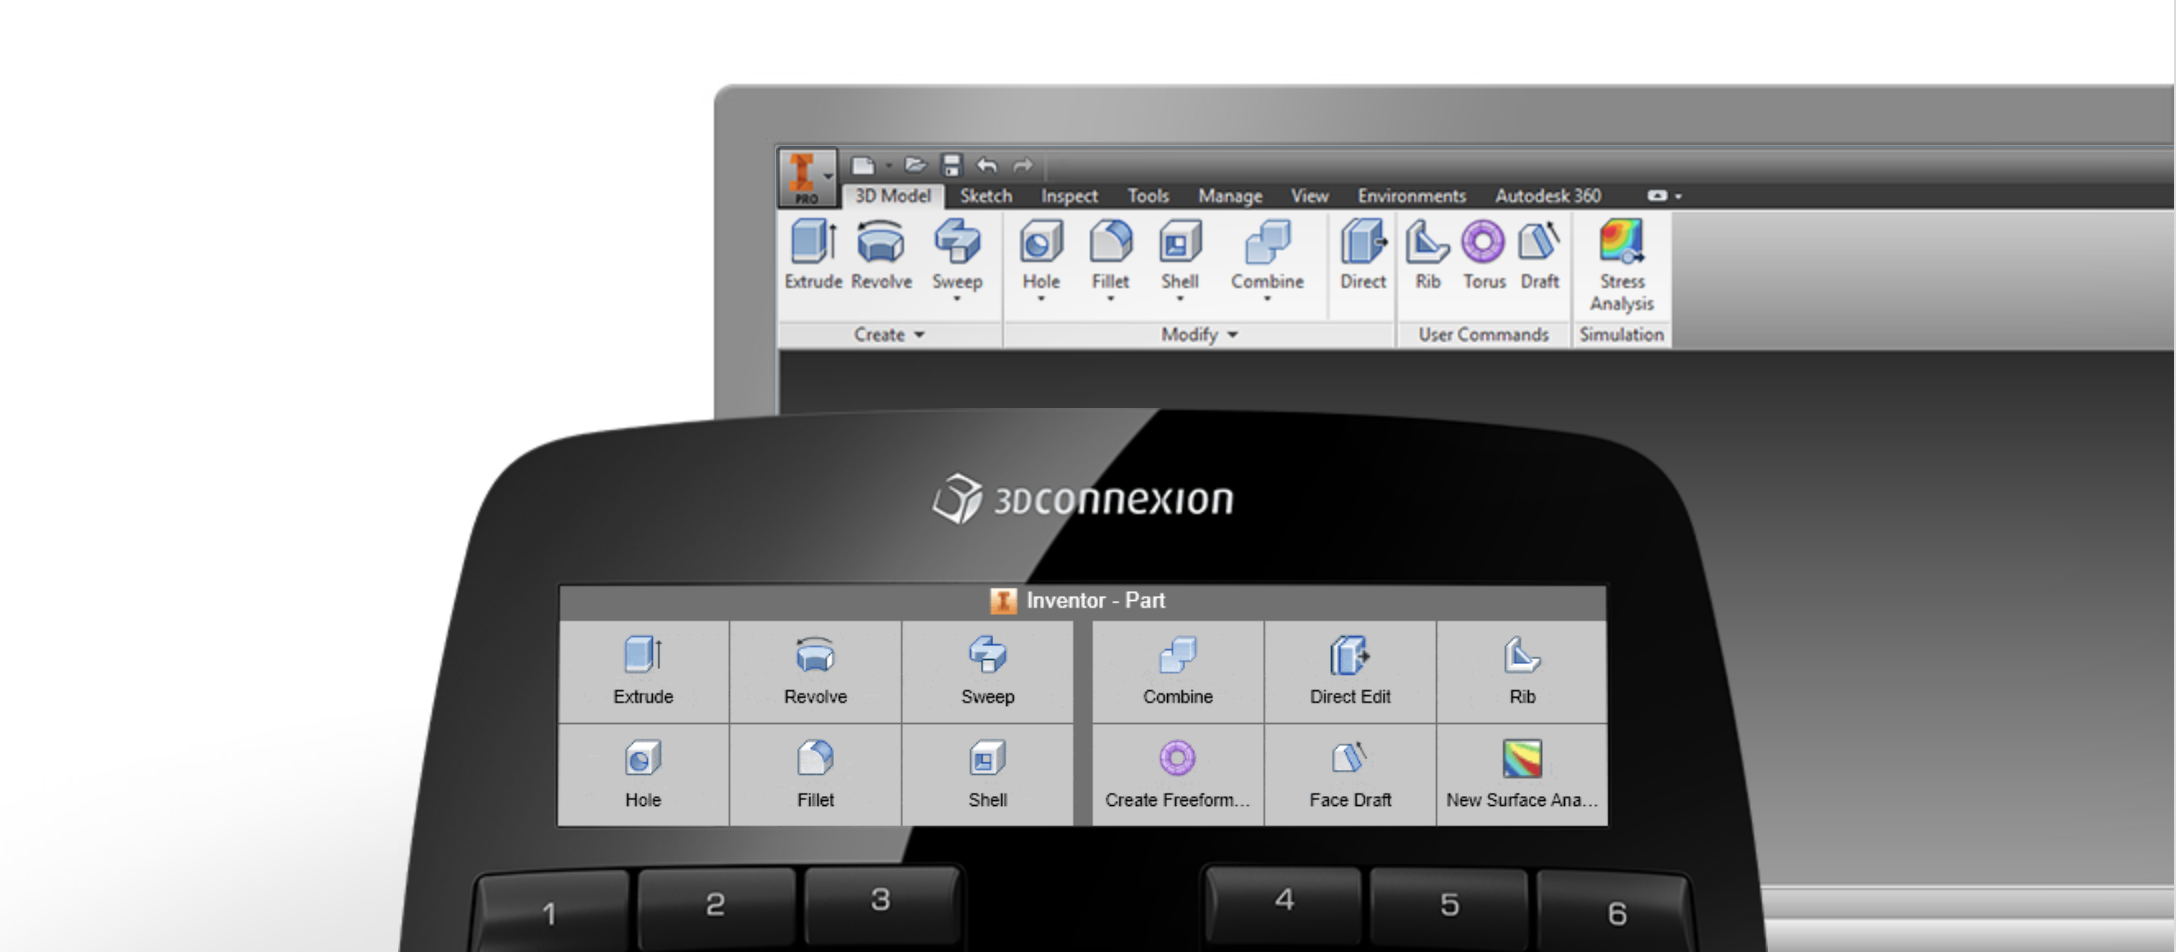Select the Torus tool in User Commands

[1484, 255]
